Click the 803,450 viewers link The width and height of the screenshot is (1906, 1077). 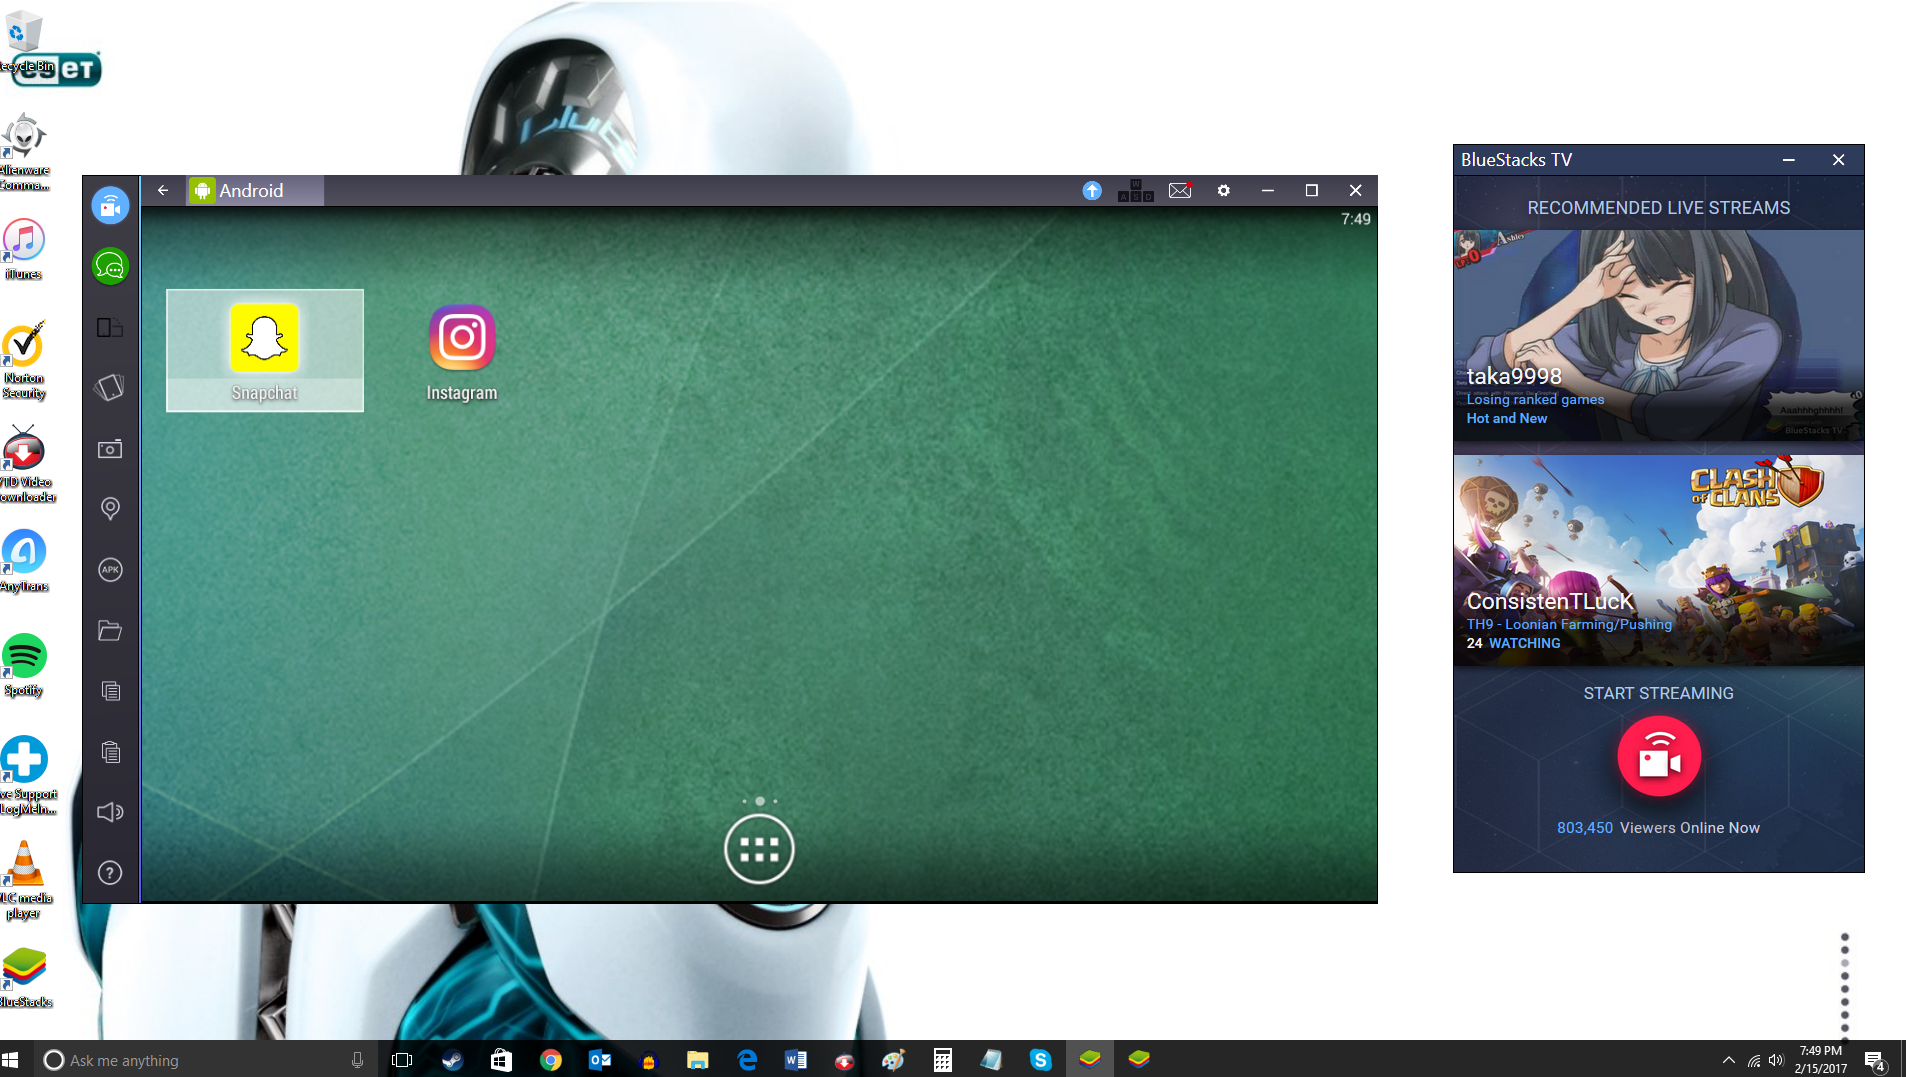point(1585,828)
